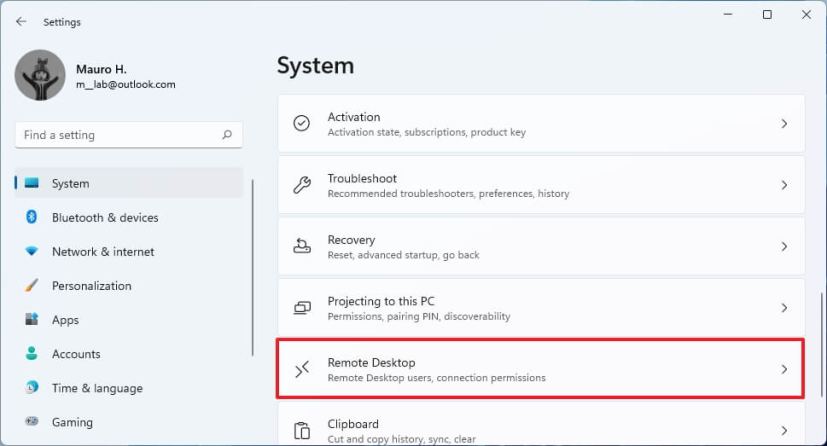Click the Network & internet wifi icon
Screen dimensions: 827x446
[x=32, y=252]
